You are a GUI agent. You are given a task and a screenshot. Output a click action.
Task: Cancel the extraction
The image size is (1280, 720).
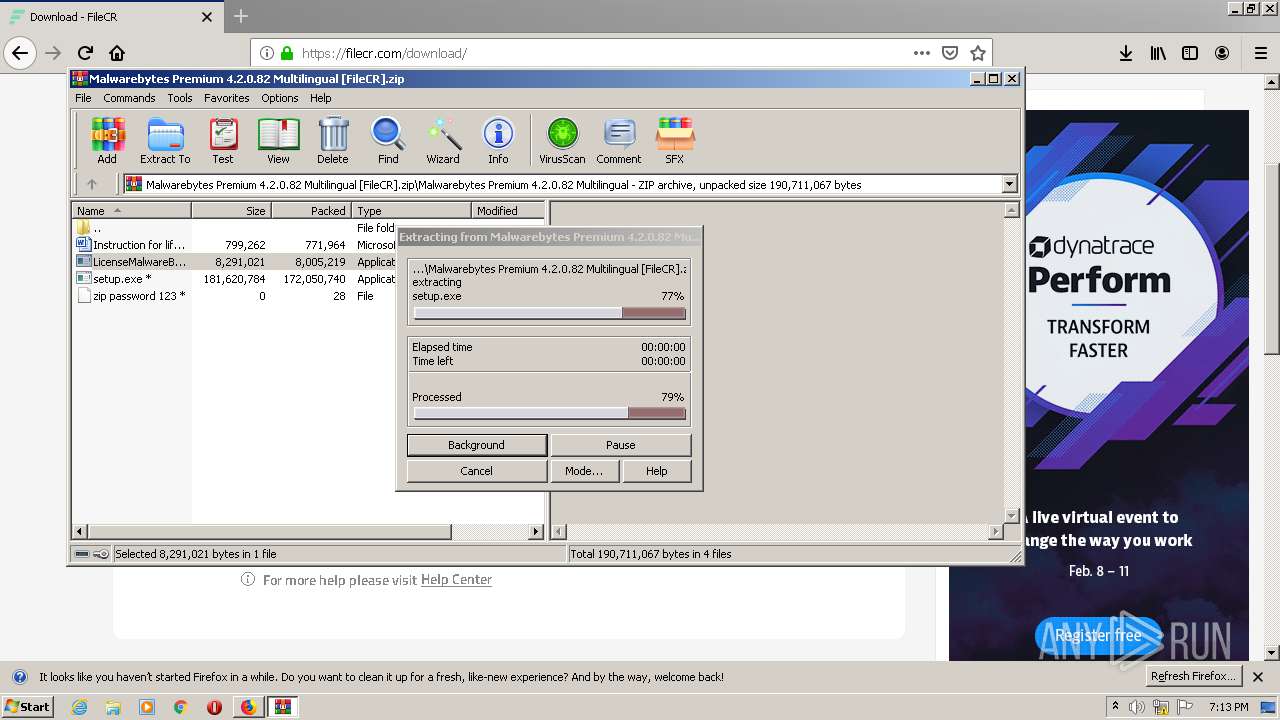pos(477,471)
